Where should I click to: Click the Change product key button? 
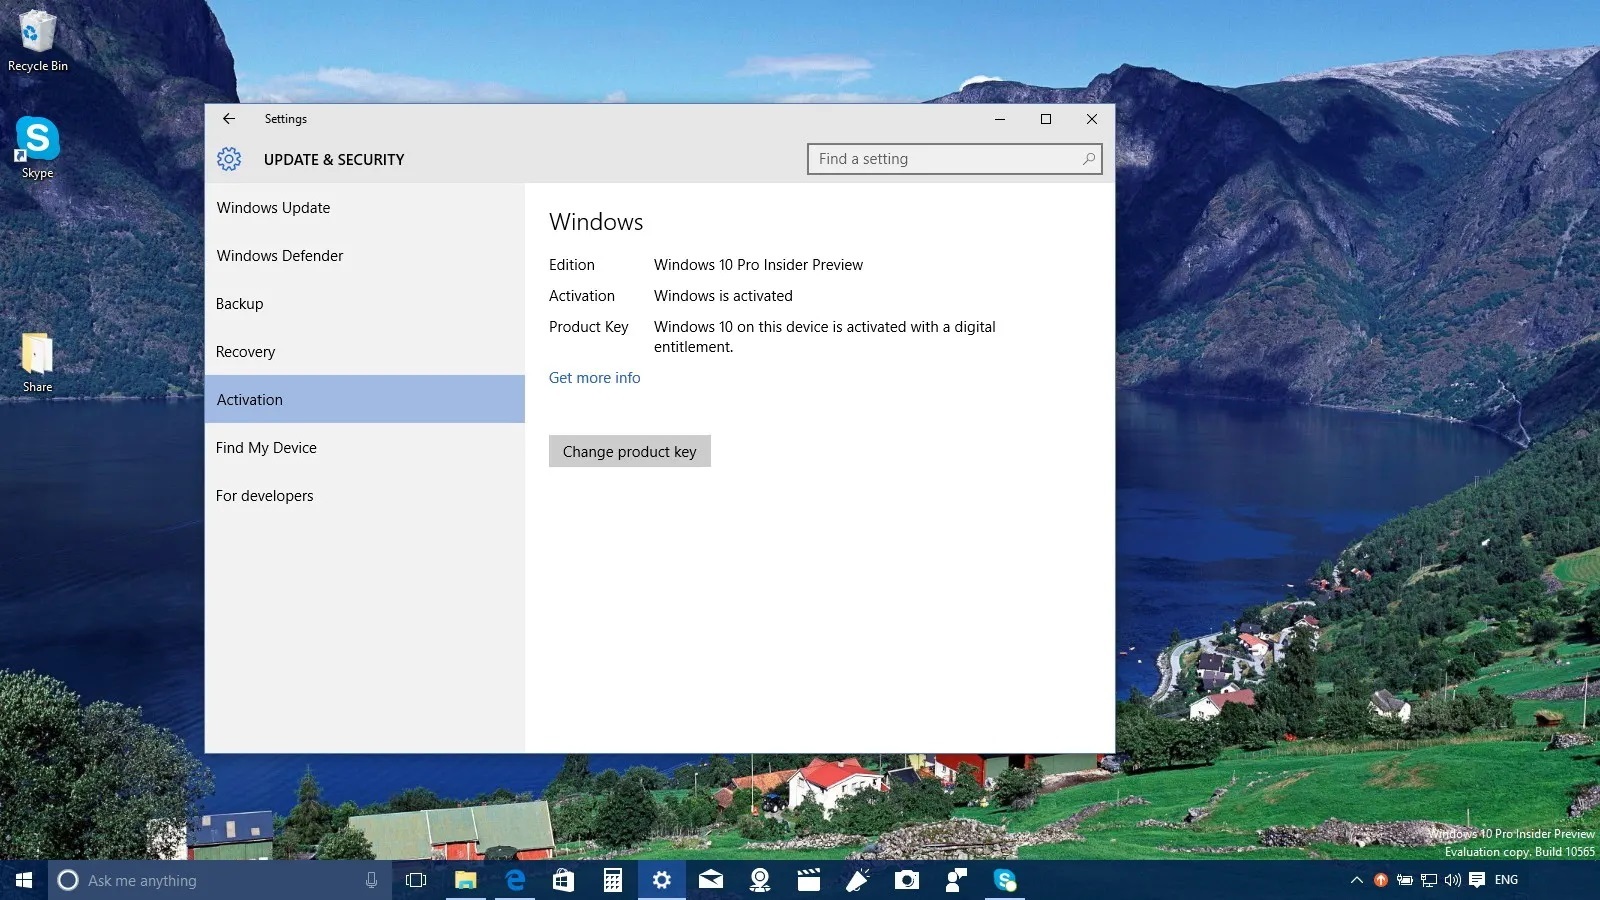pos(630,451)
